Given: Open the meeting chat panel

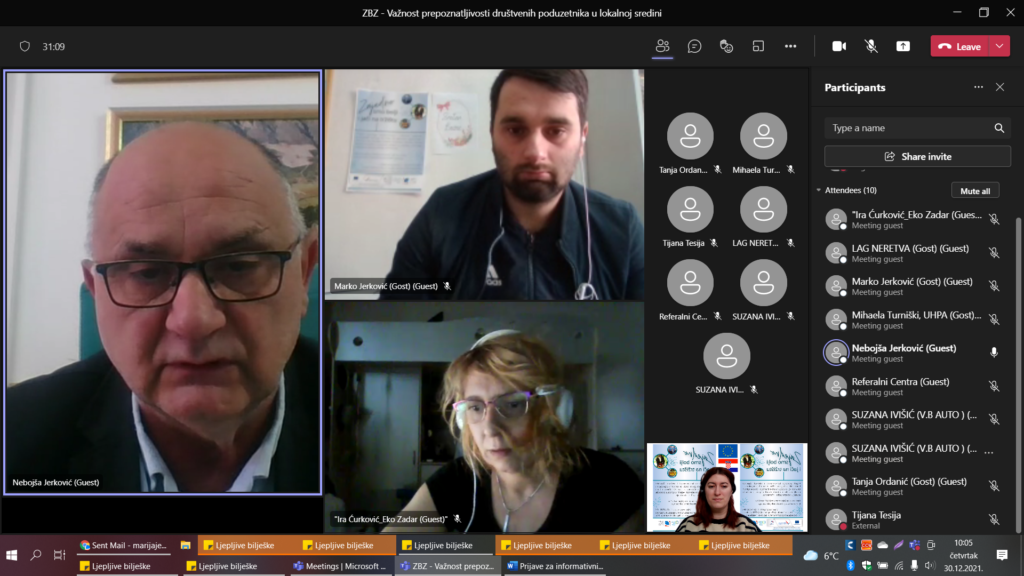Looking at the screenshot, I should [x=694, y=46].
